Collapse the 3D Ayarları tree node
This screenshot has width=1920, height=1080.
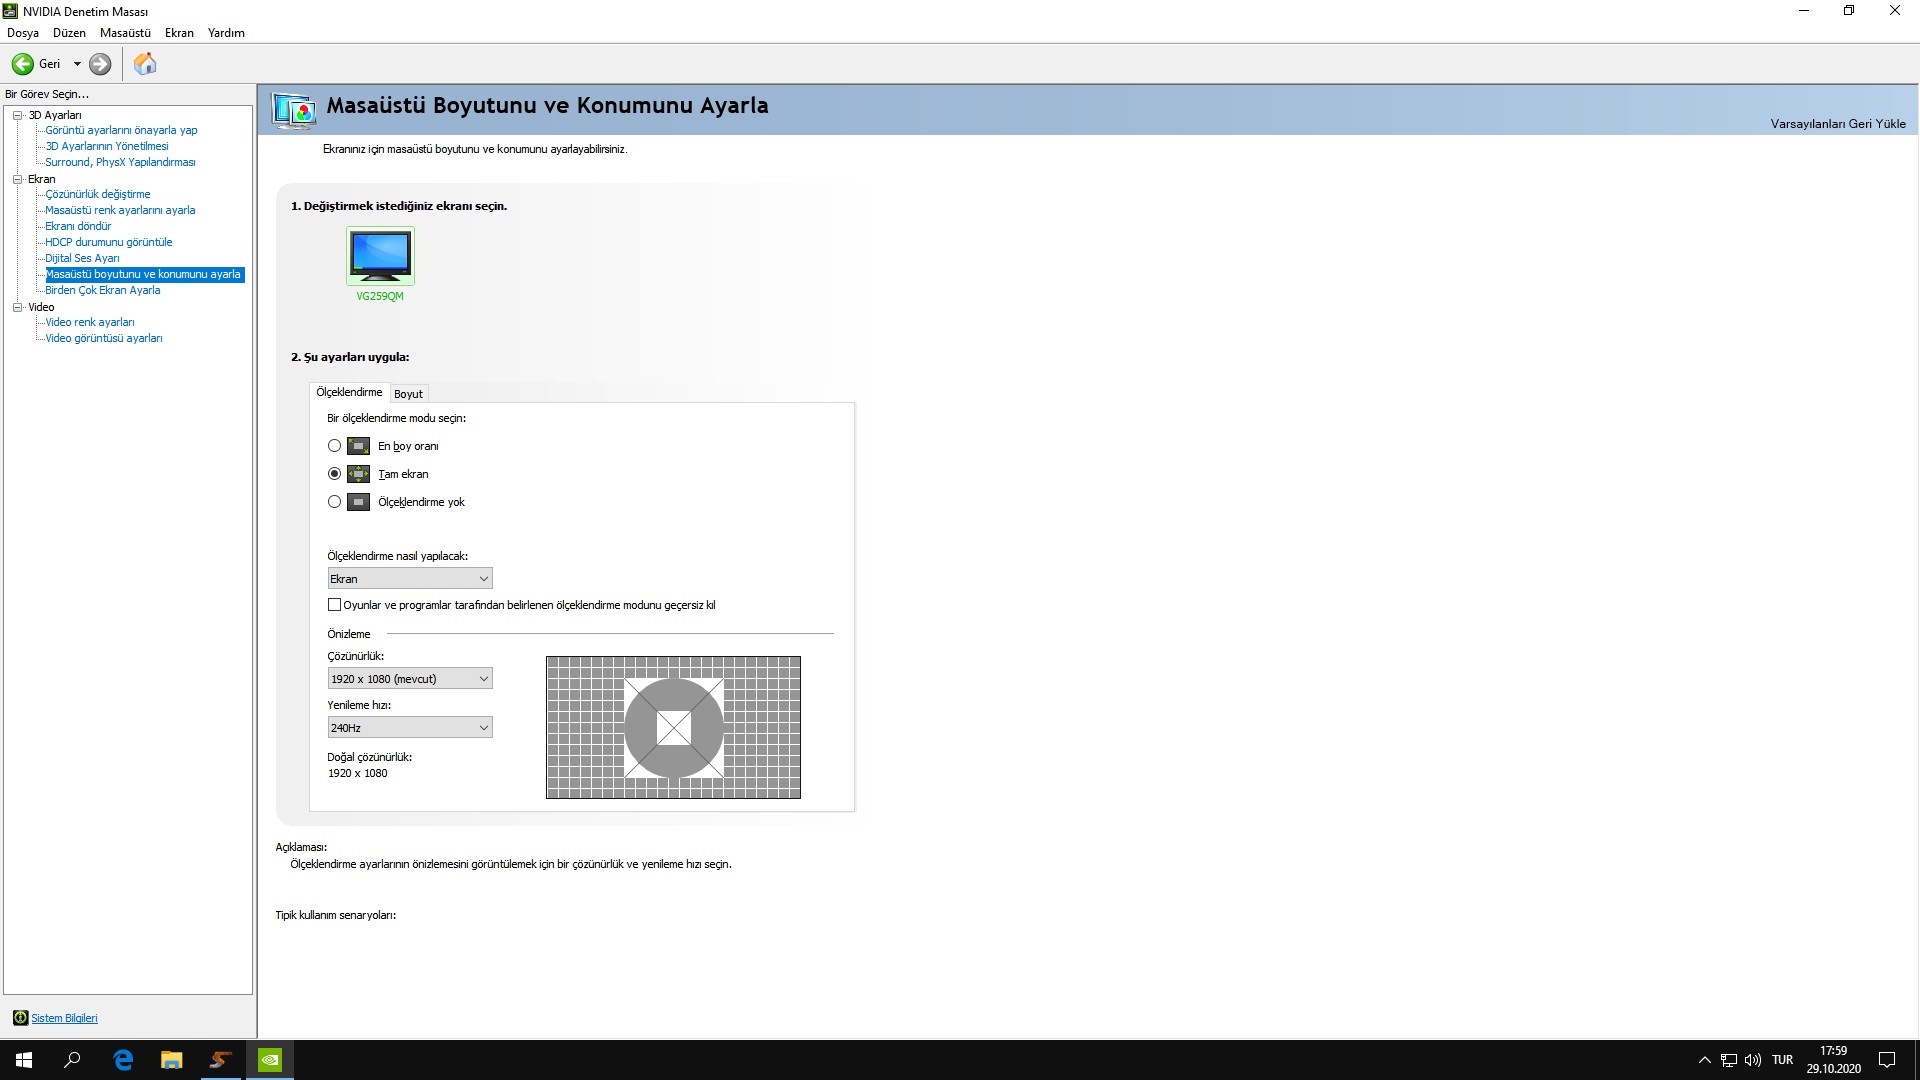click(x=17, y=115)
